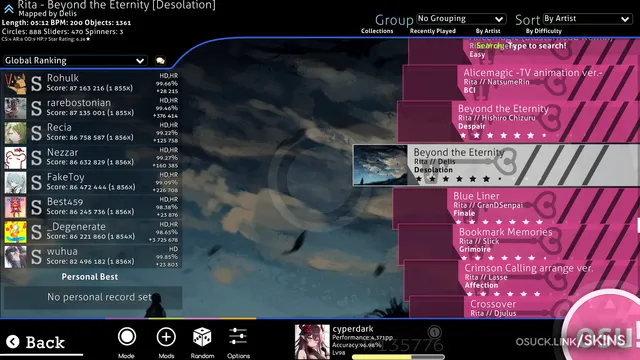Click the OSUCK.LINK/SKINS text link

point(570,341)
